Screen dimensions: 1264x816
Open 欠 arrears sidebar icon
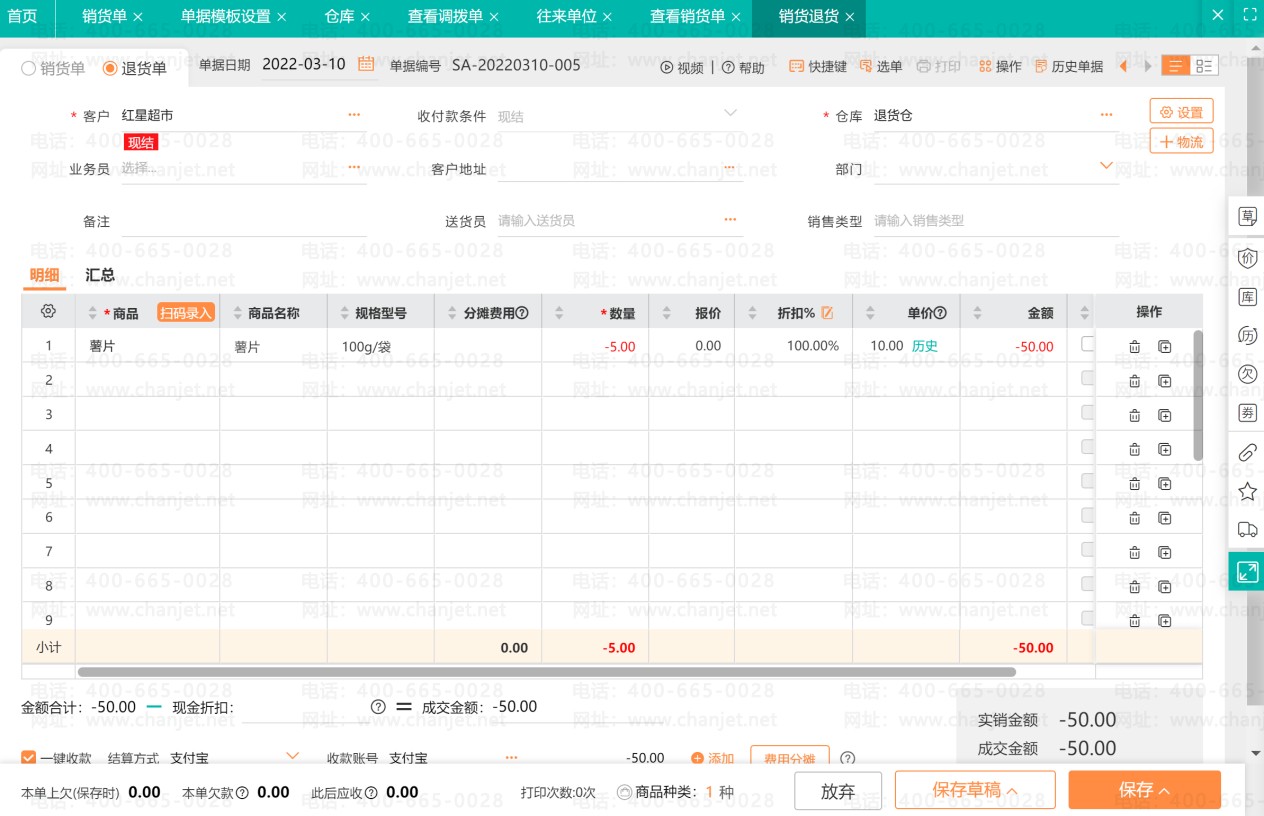point(1247,374)
